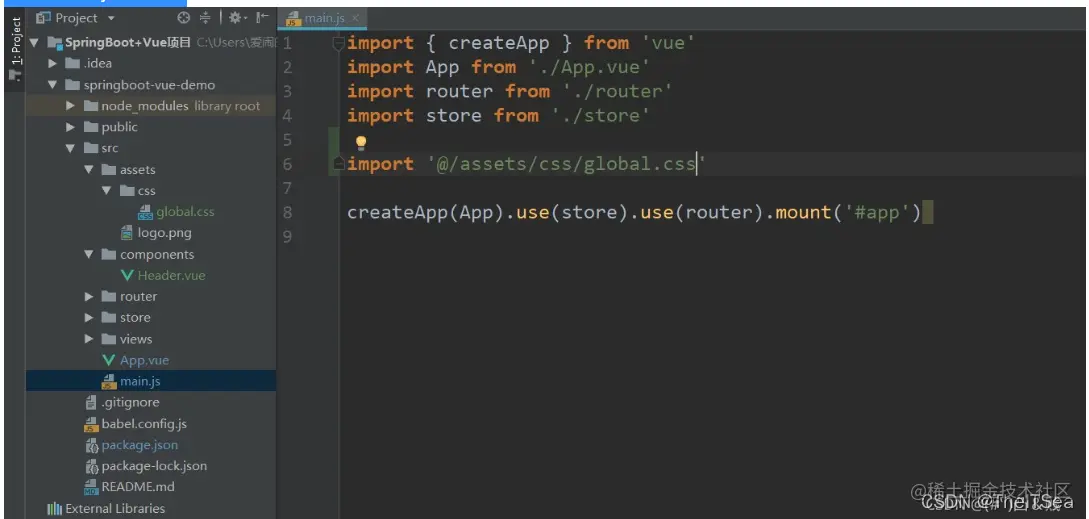
Task: Collapse the assets folder
Action: [88, 170]
